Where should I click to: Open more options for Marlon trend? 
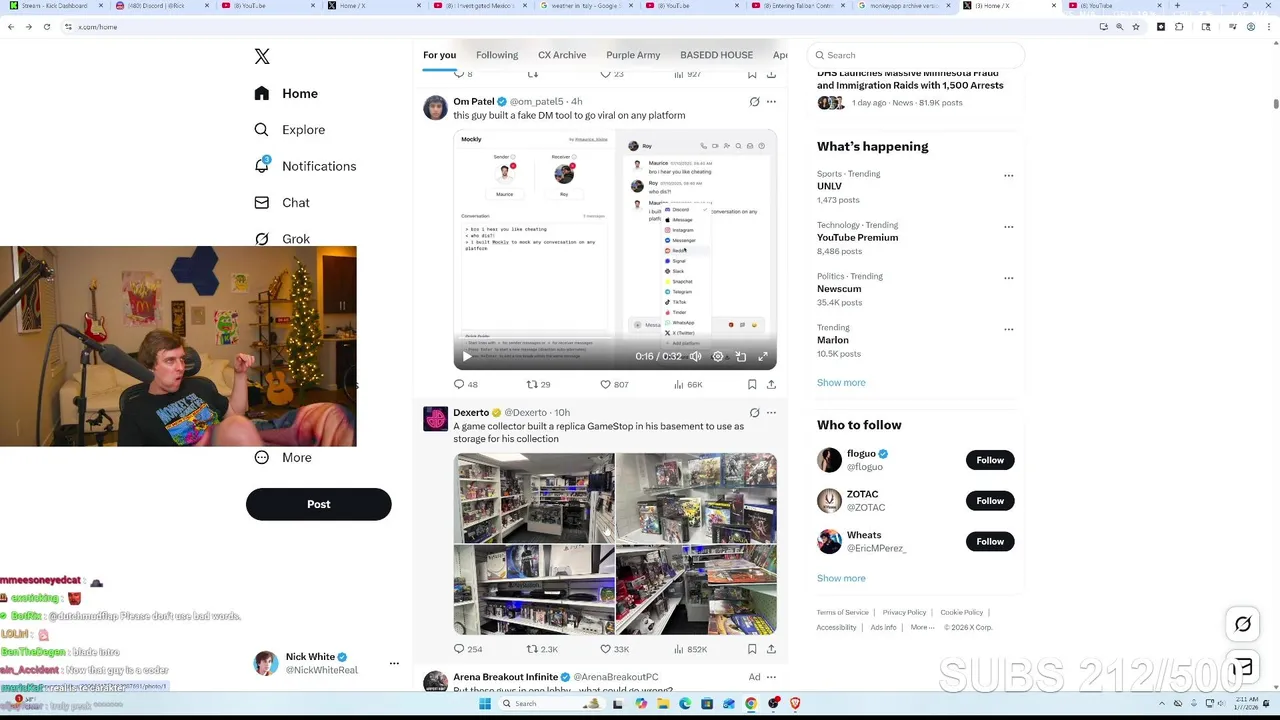[1008, 329]
